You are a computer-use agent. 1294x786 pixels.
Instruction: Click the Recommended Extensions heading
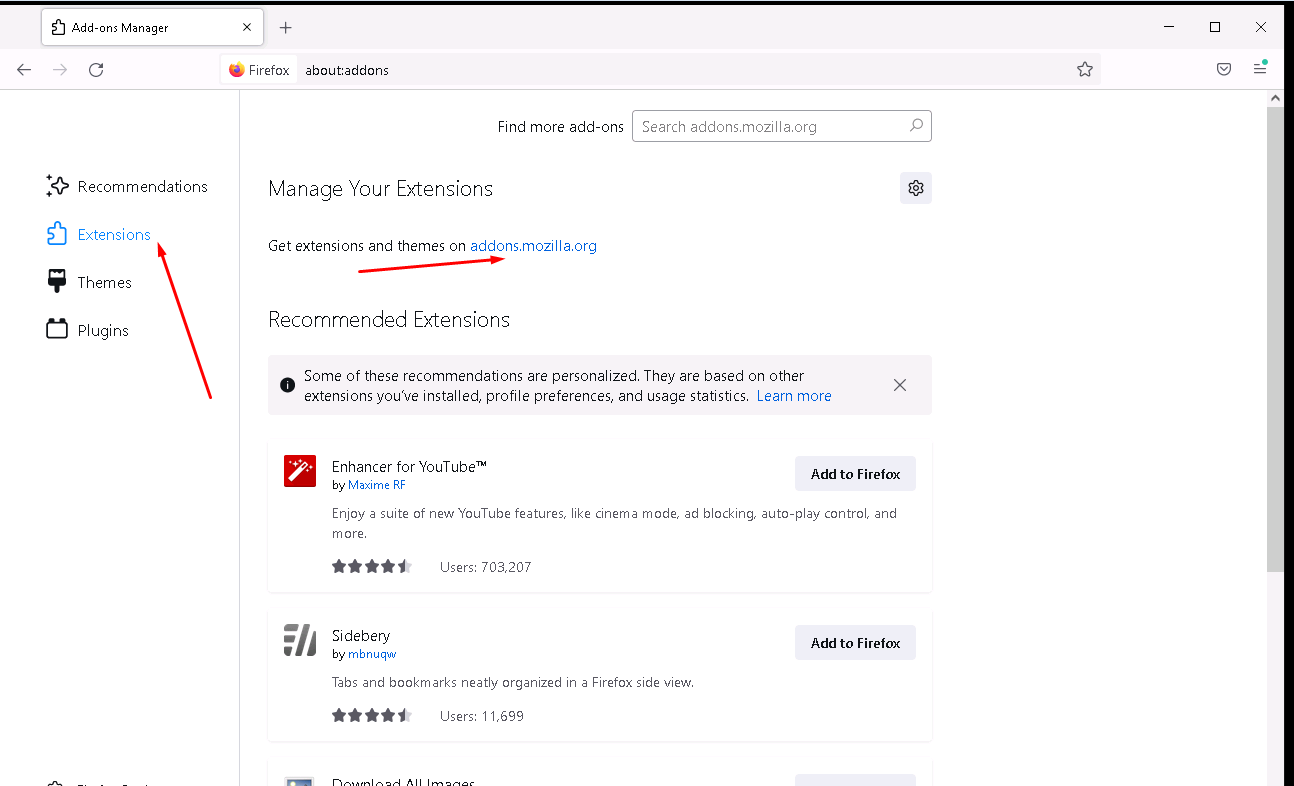(389, 320)
